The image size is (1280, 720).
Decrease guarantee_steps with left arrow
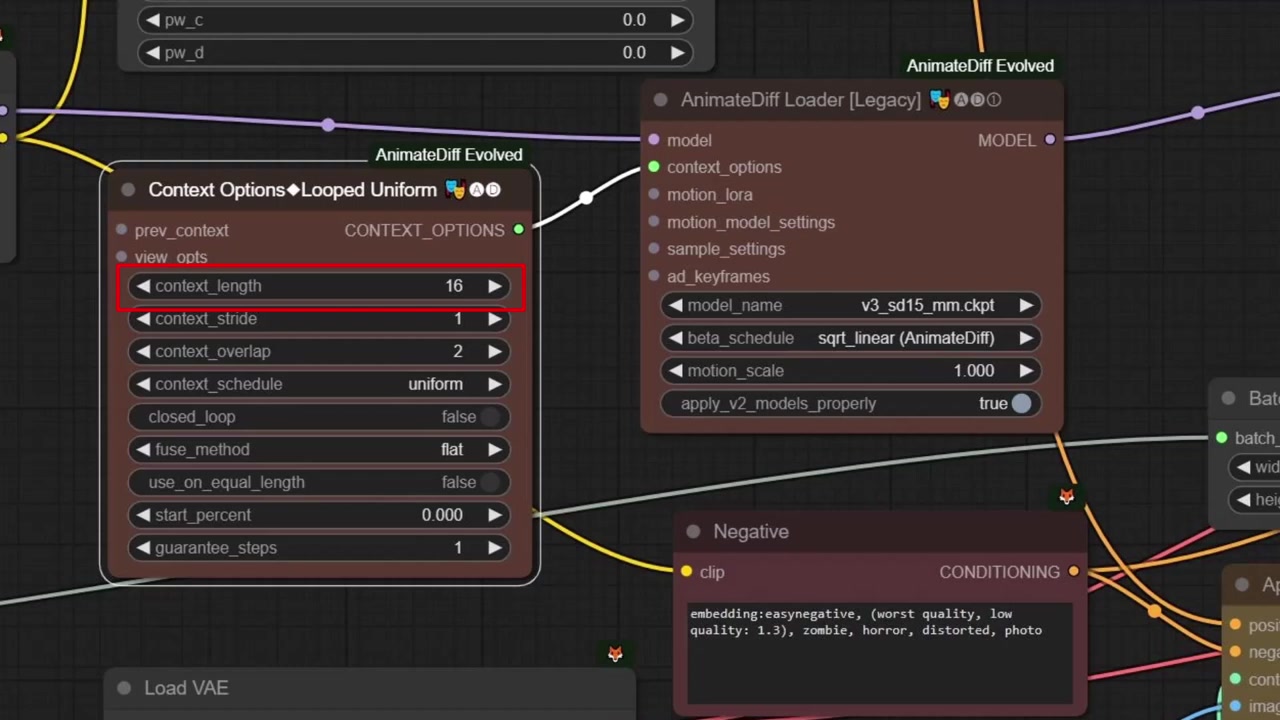143,548
